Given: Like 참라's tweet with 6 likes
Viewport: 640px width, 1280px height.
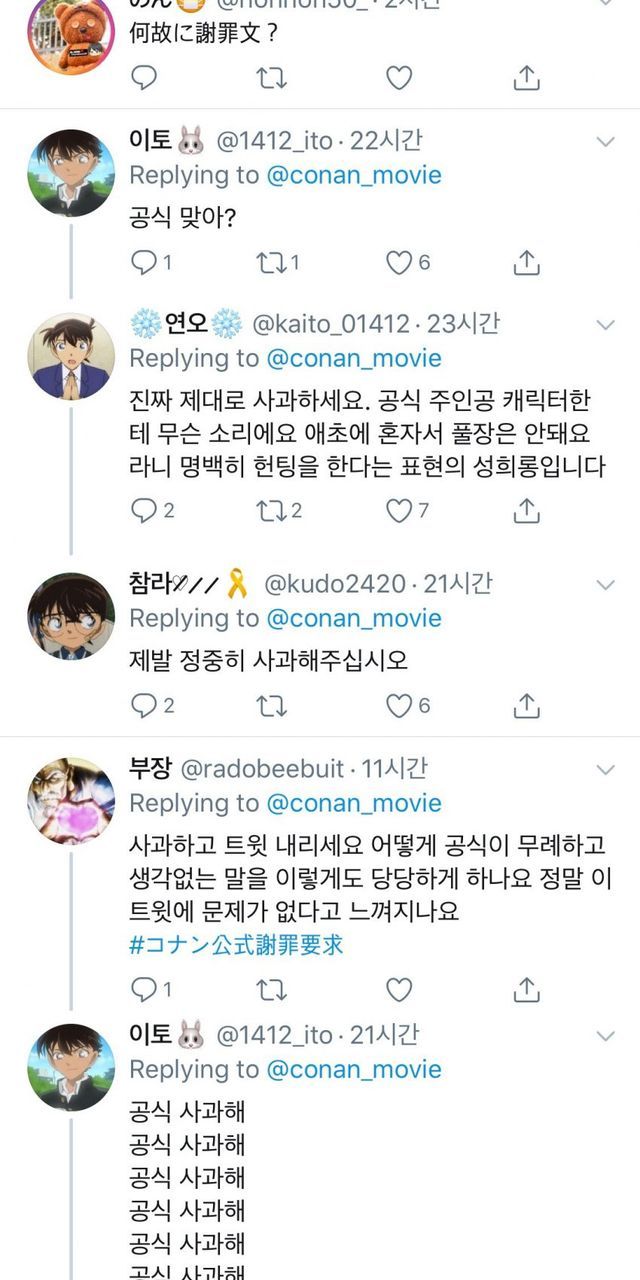Looking at the screenshot, I should click(399, 706).
